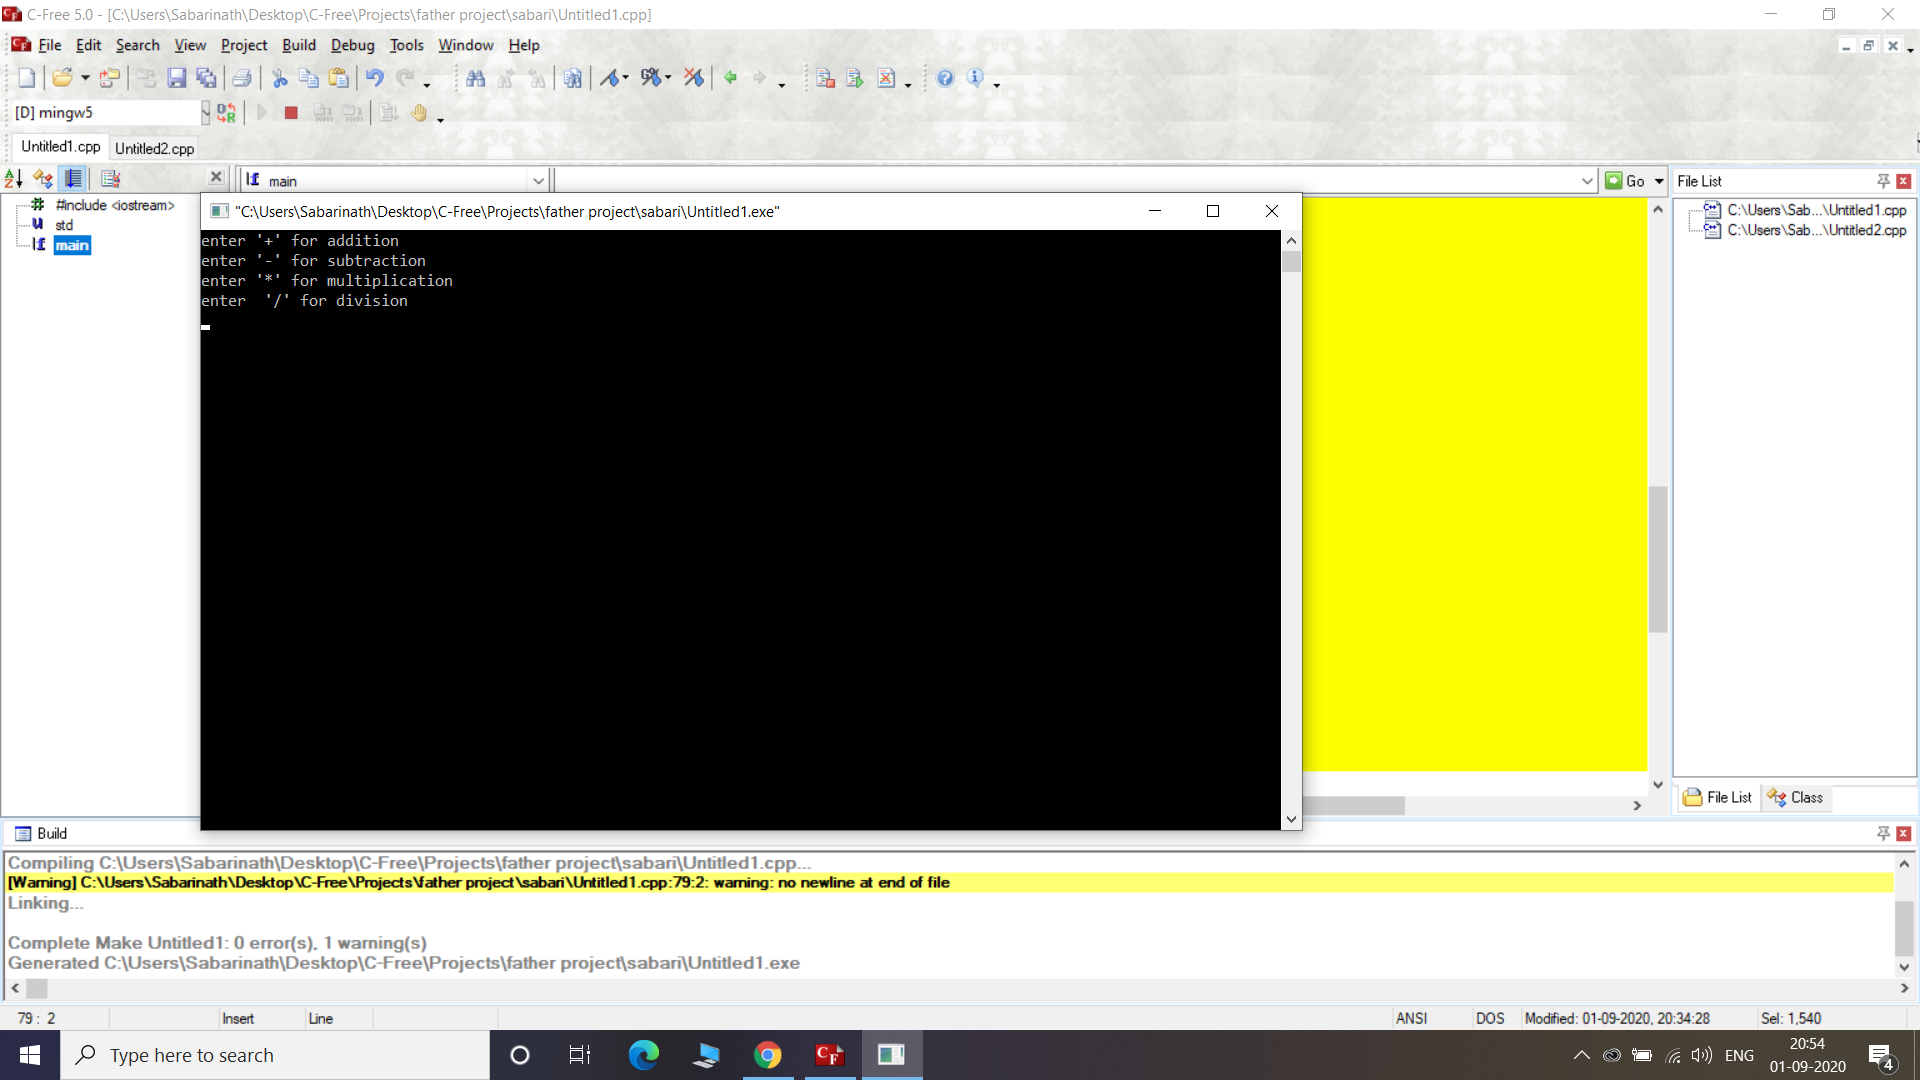
Task: Open the Debug menu
Action: pos(352,45)
